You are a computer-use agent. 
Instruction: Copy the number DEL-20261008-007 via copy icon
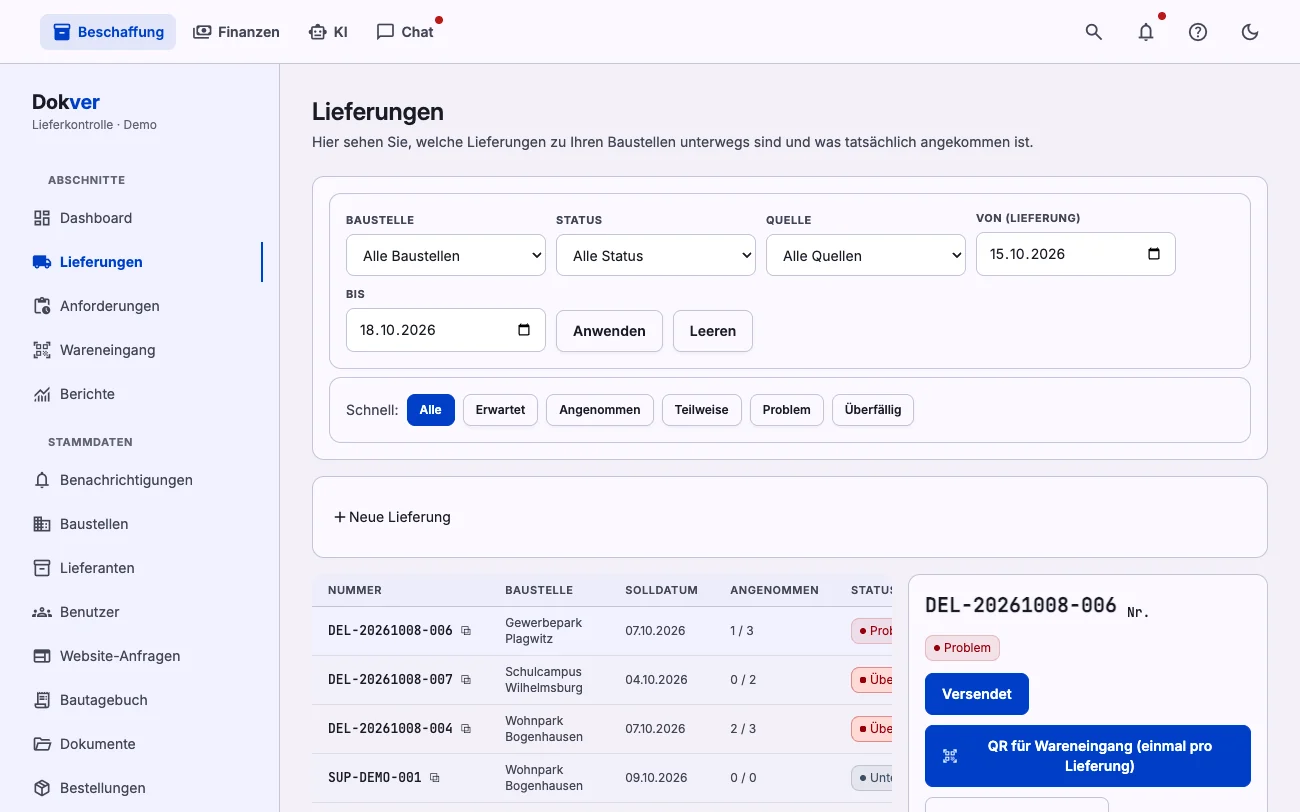(x=466, y=680)
